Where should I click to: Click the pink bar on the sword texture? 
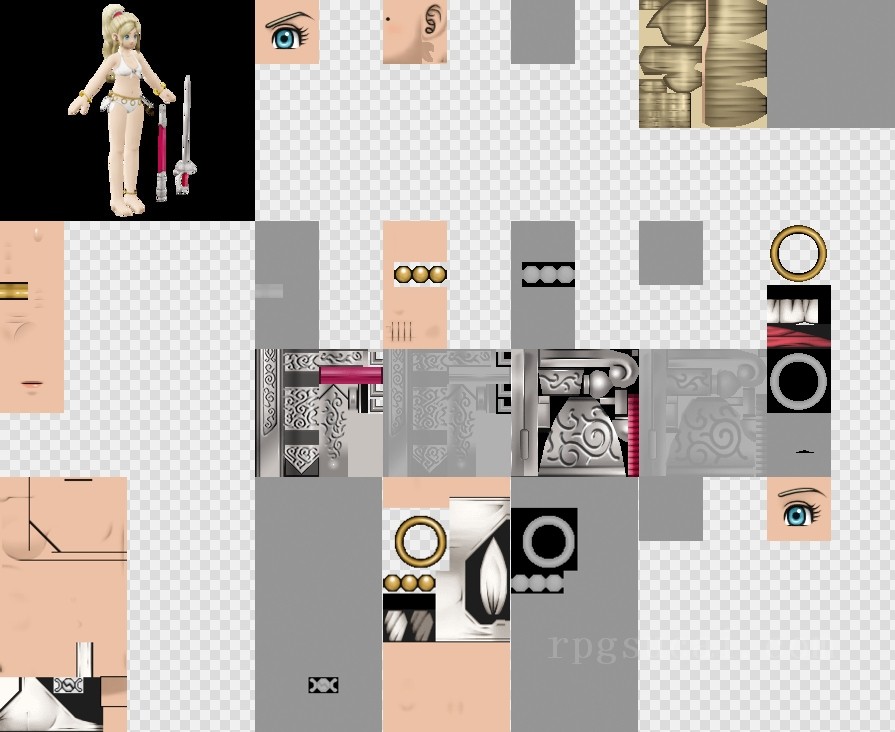350,375
